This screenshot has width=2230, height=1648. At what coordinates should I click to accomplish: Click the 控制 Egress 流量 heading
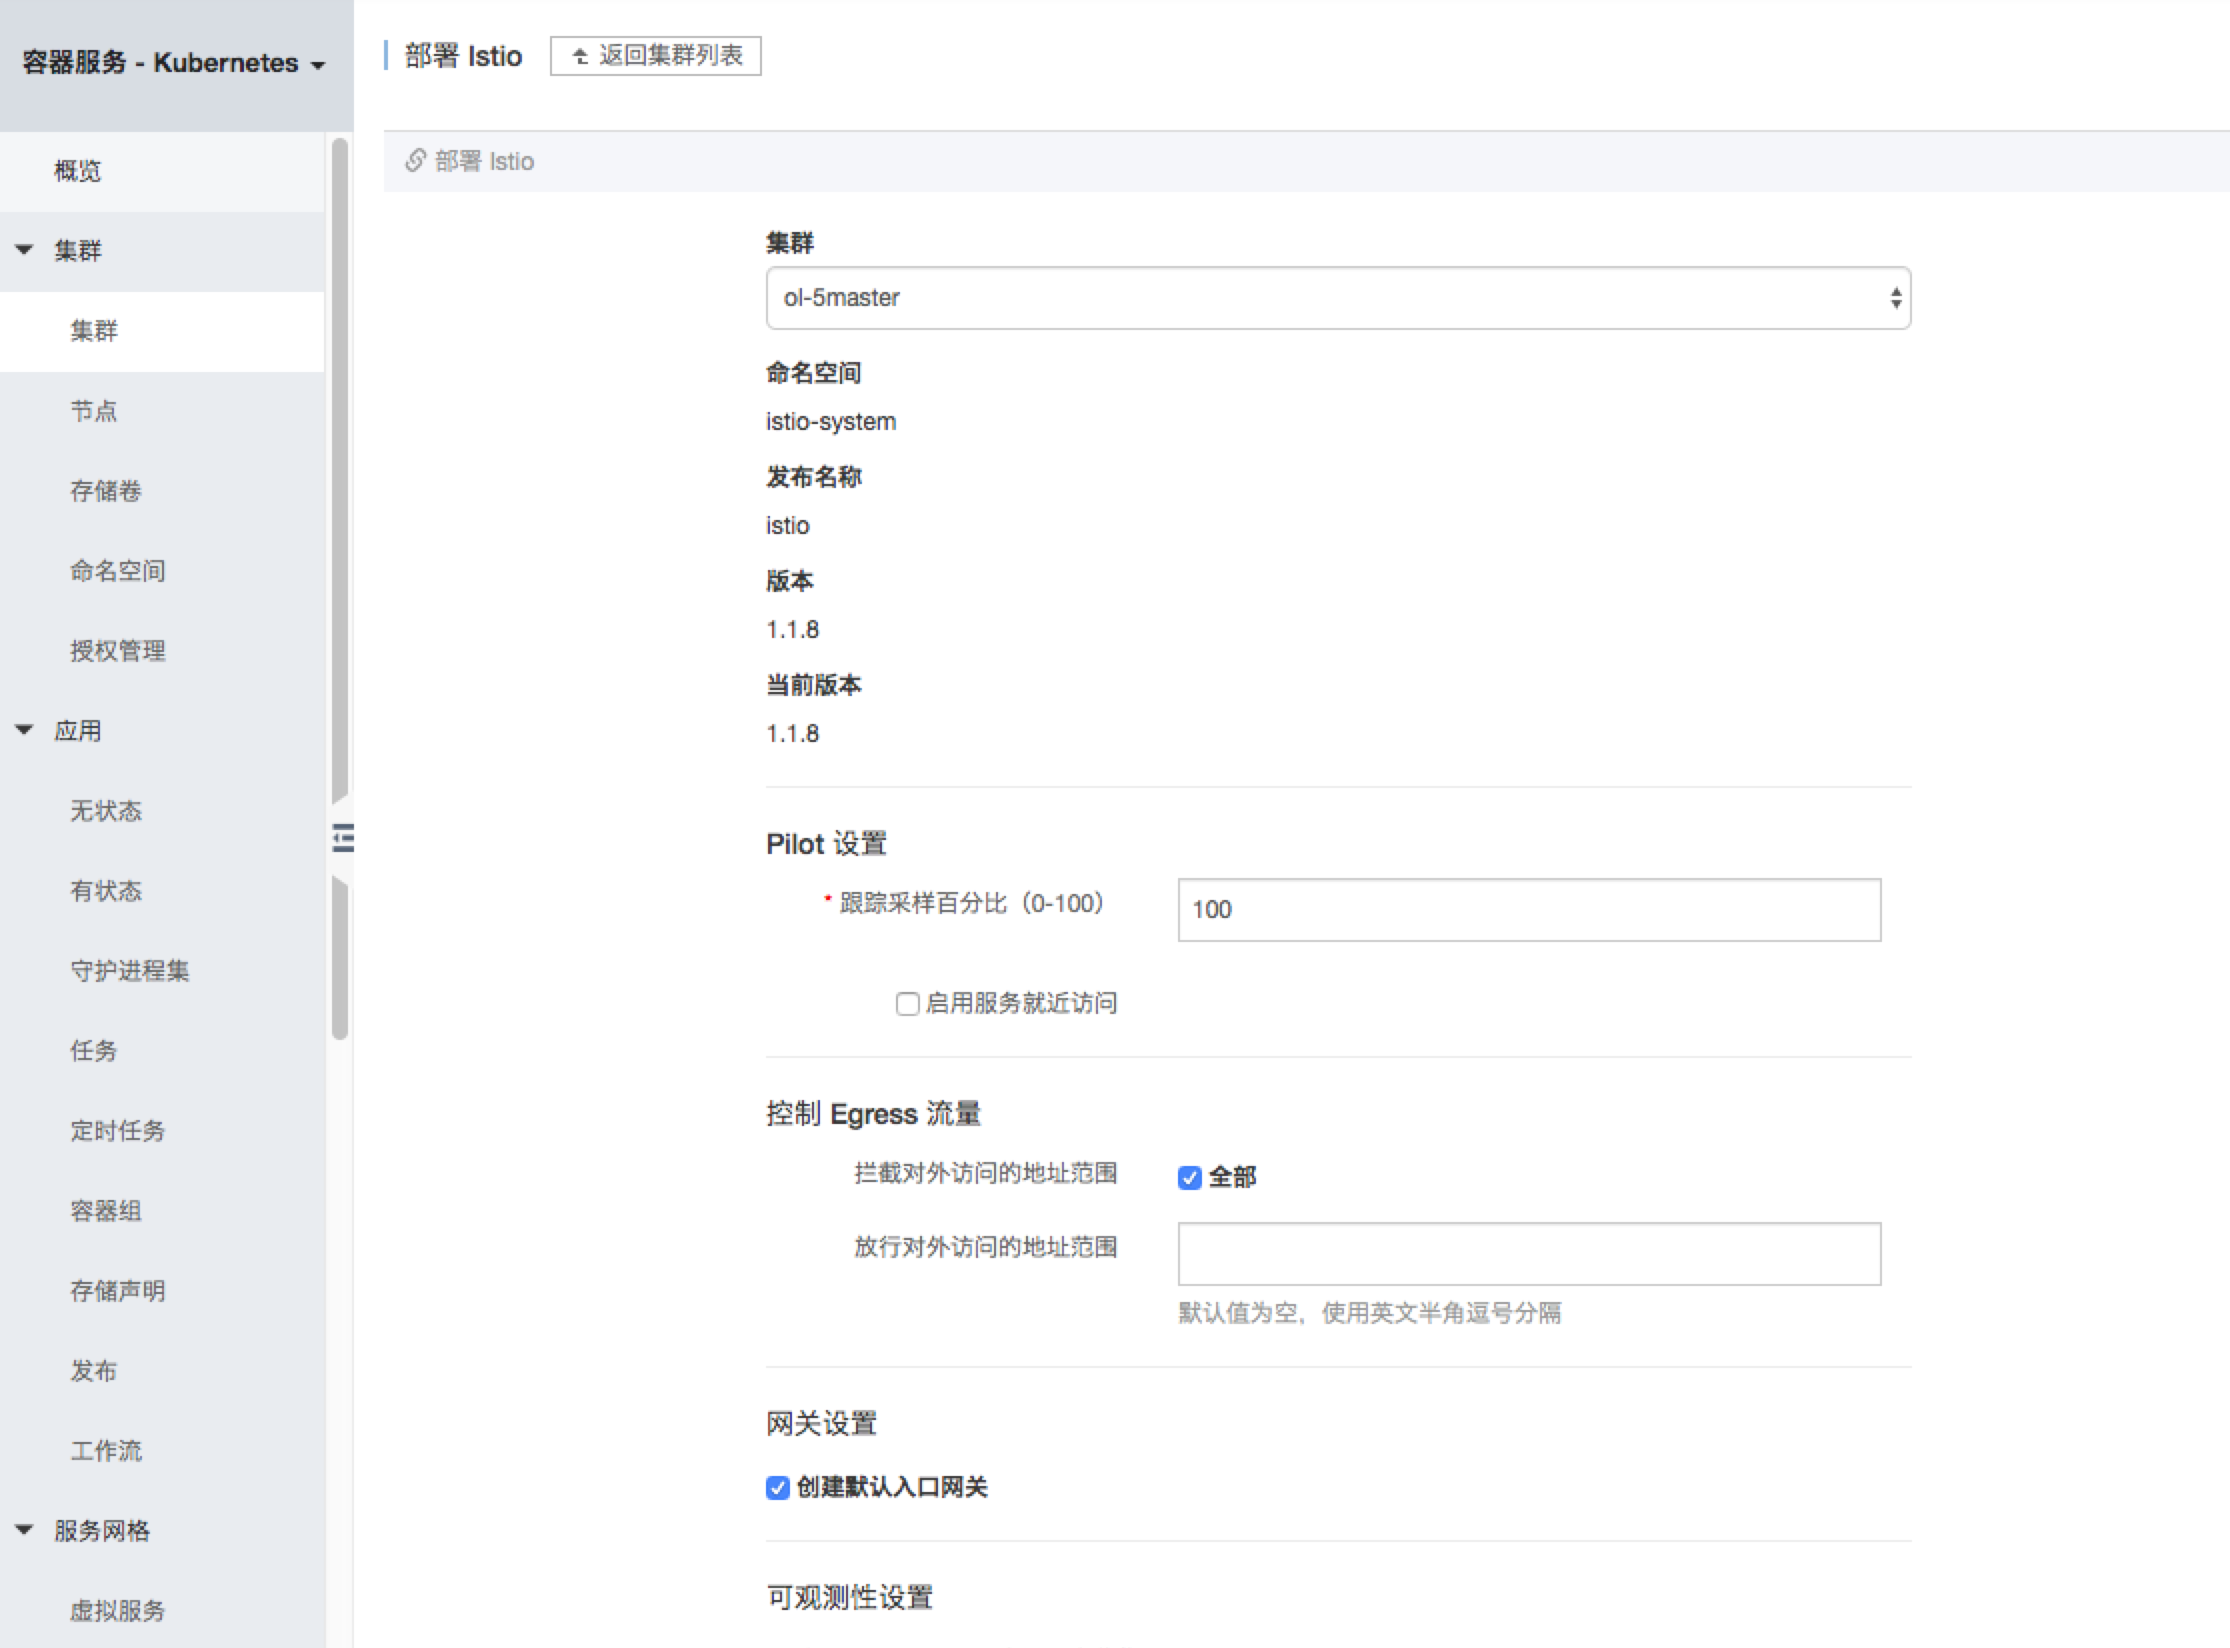click(x=874, y=1114)
